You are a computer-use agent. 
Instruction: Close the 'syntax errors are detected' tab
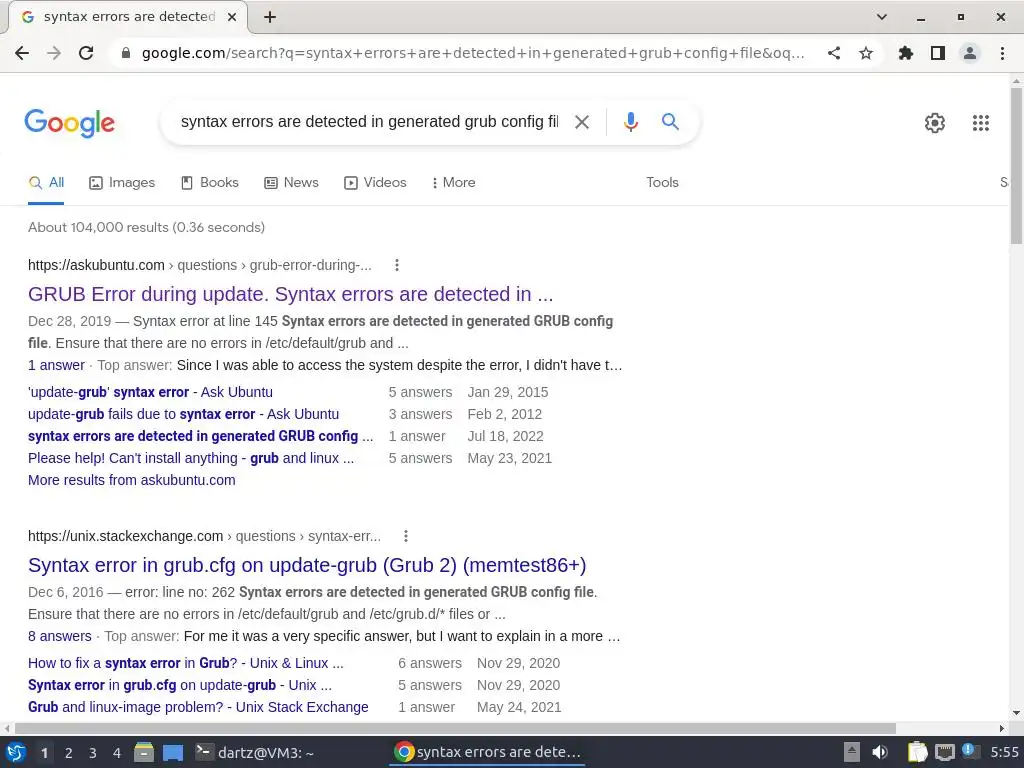232,17
